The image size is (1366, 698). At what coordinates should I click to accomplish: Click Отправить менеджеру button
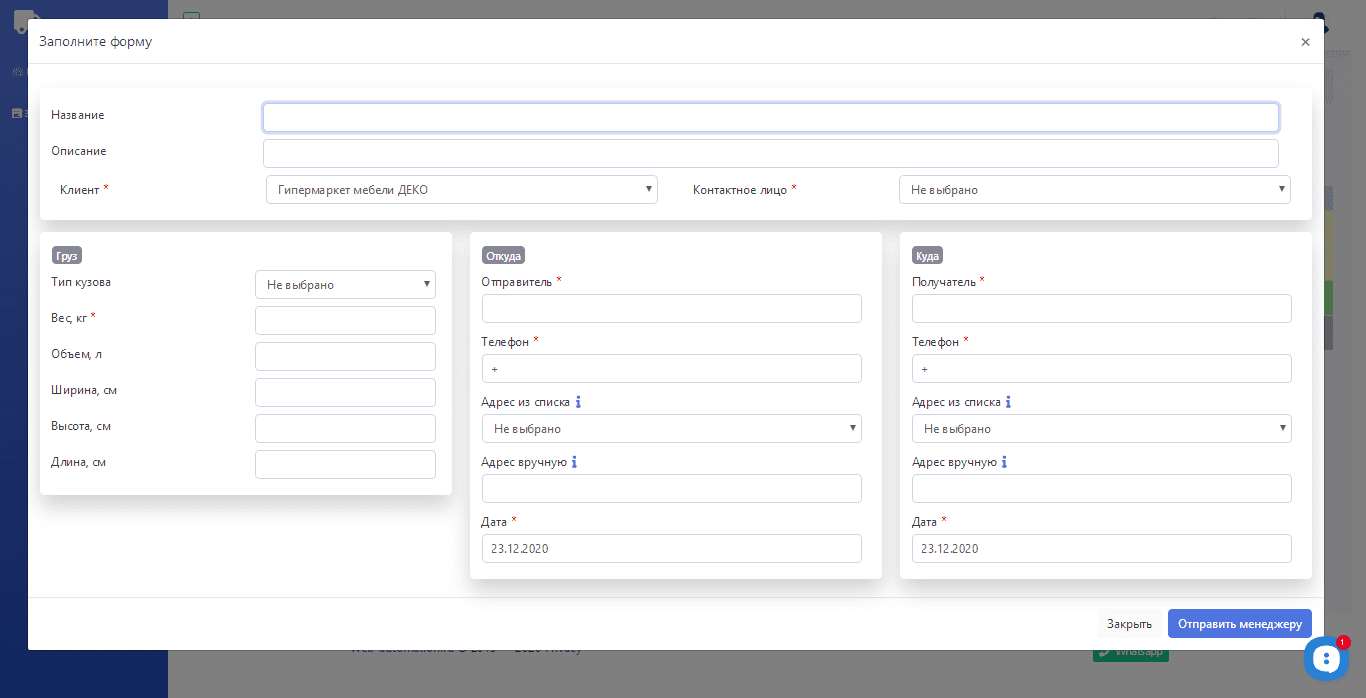[1239, 624]
